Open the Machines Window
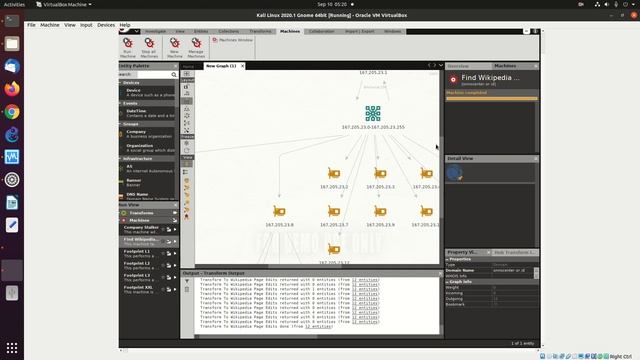640x360 pixels. pyautogui.click(x=233, y=40)
